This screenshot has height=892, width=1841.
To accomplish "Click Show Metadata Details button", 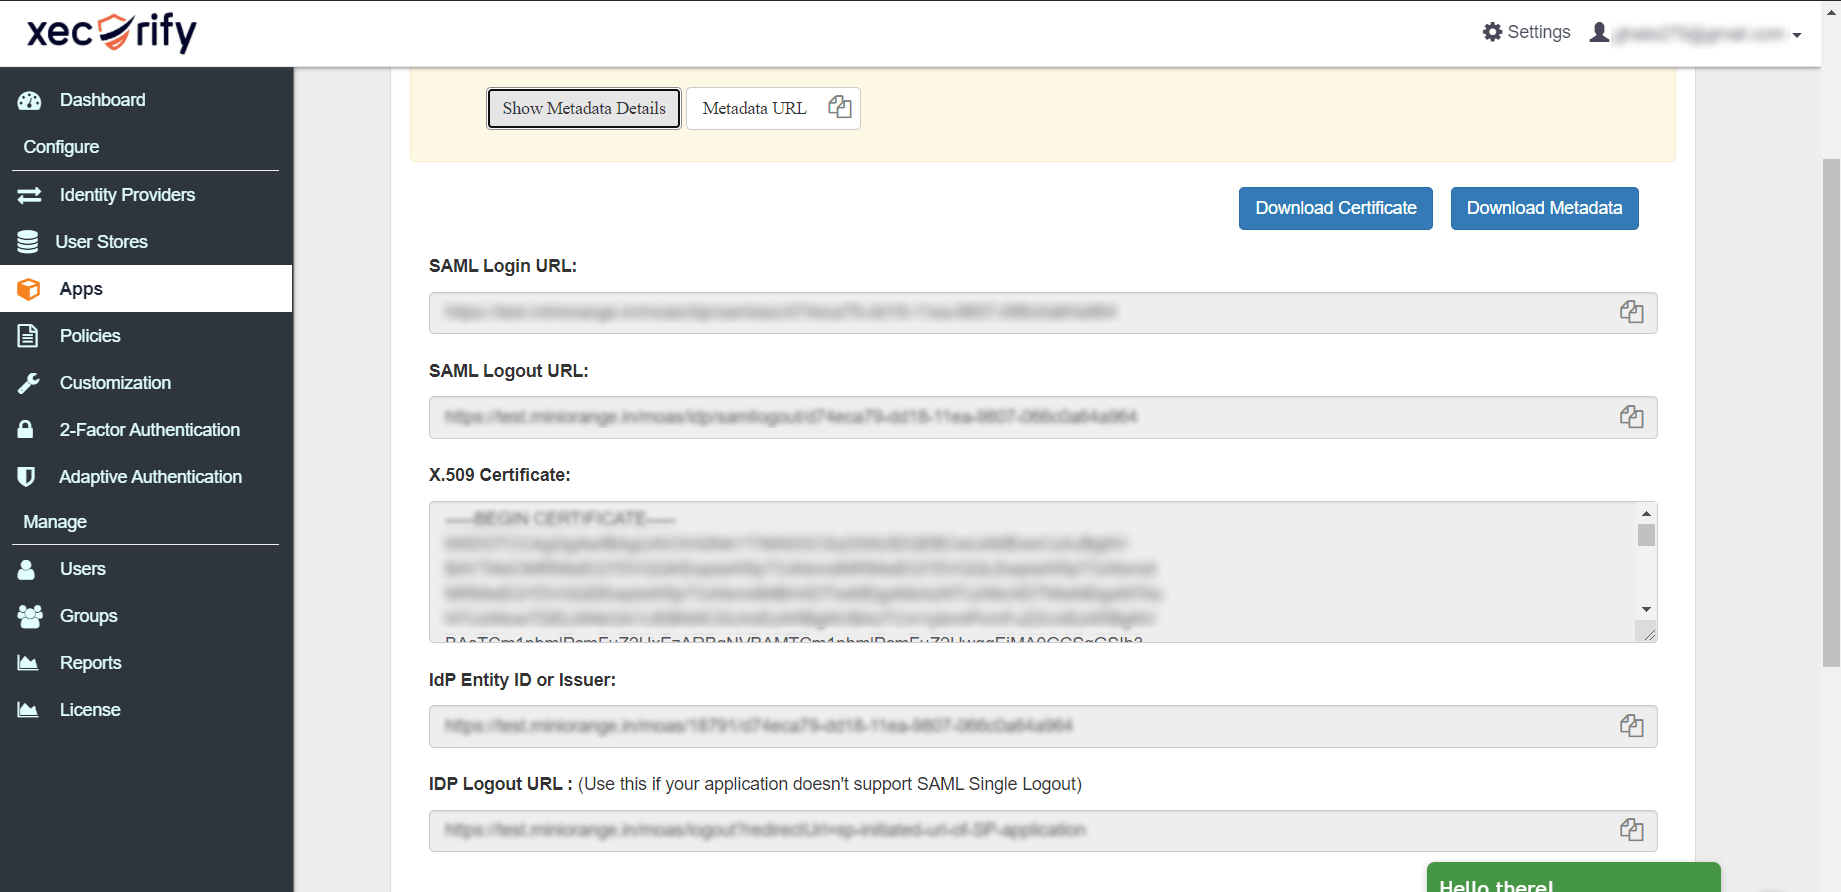I will (584, 108).
